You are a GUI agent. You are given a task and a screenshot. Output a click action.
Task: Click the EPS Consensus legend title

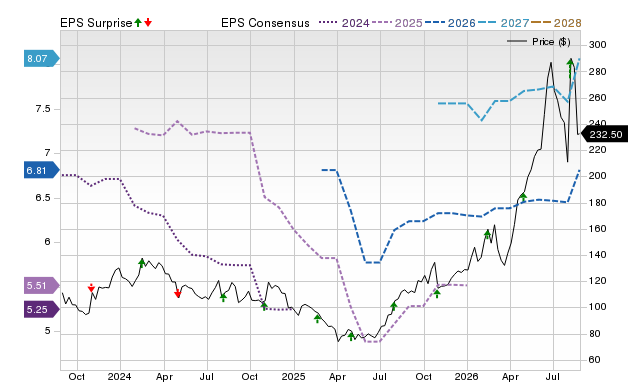(x=265, y=23)
